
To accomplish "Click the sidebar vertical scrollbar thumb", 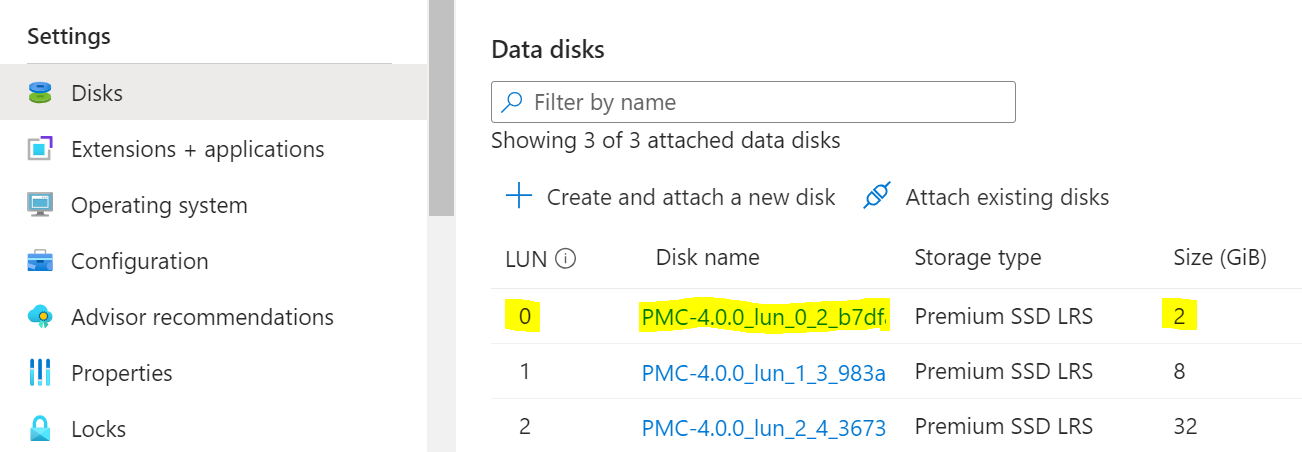I will point(441,108).
